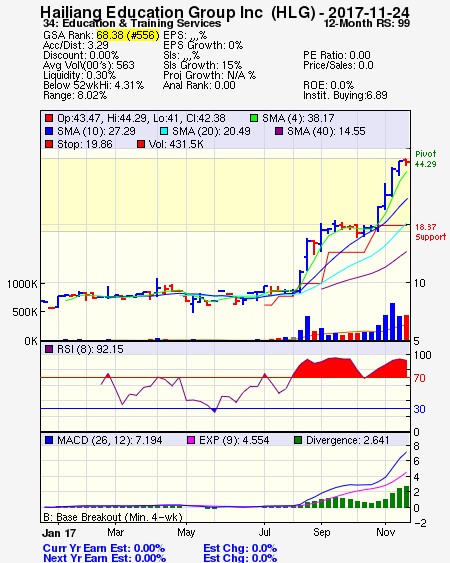Click the RSI (8): 92.15 label
Screen dimensions: 450x563
90,349
